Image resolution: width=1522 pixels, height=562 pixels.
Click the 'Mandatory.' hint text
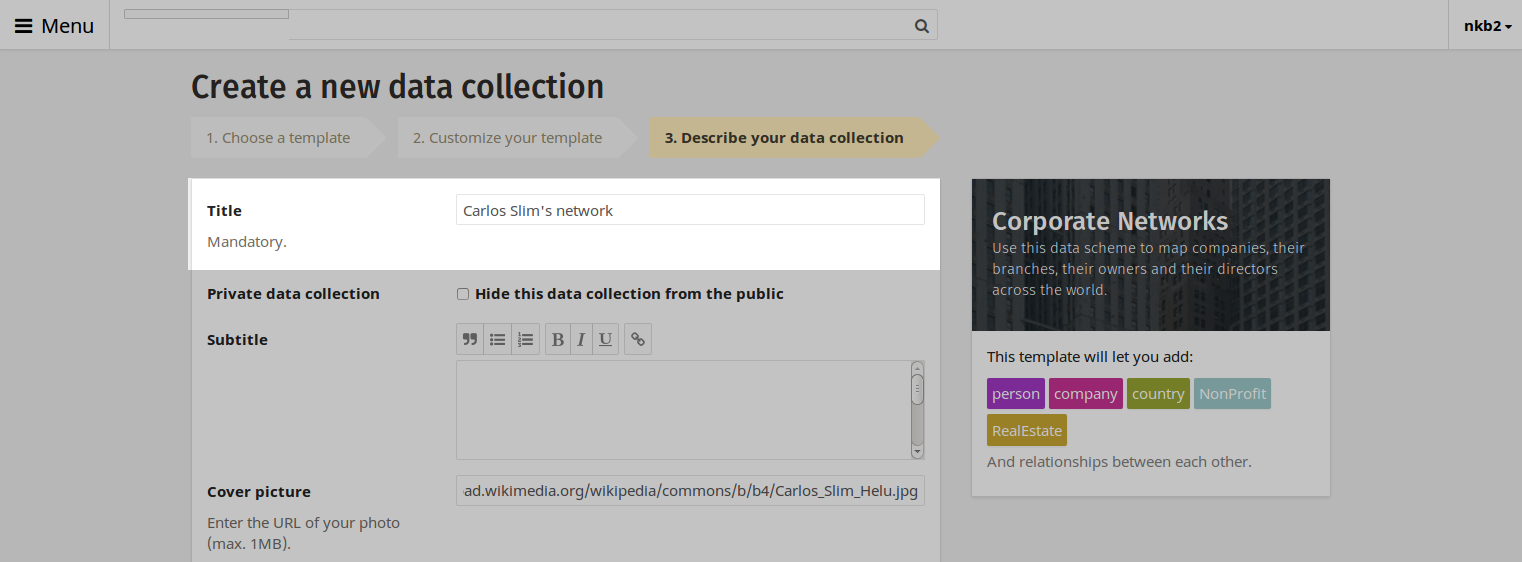(247, 242)
